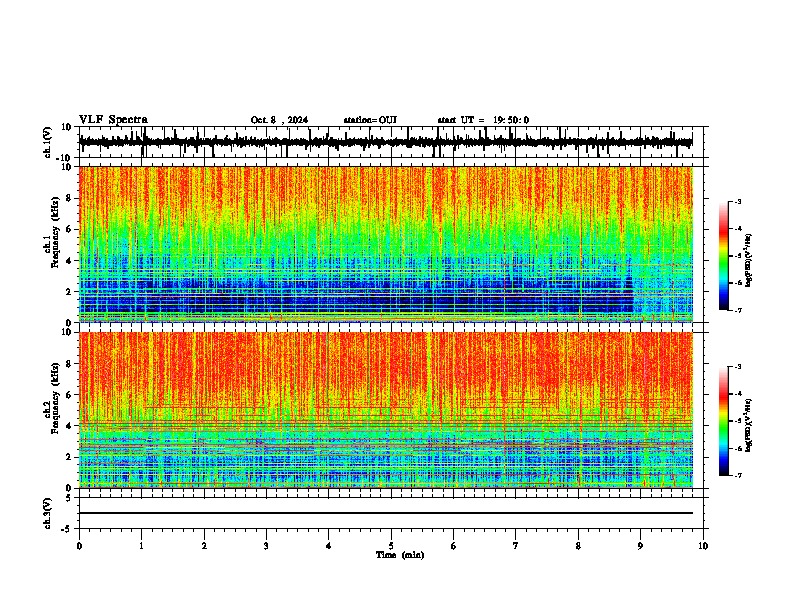
Task: Click the log(PSD) label beside ch.2 colorbar
Action: [748, 426]
